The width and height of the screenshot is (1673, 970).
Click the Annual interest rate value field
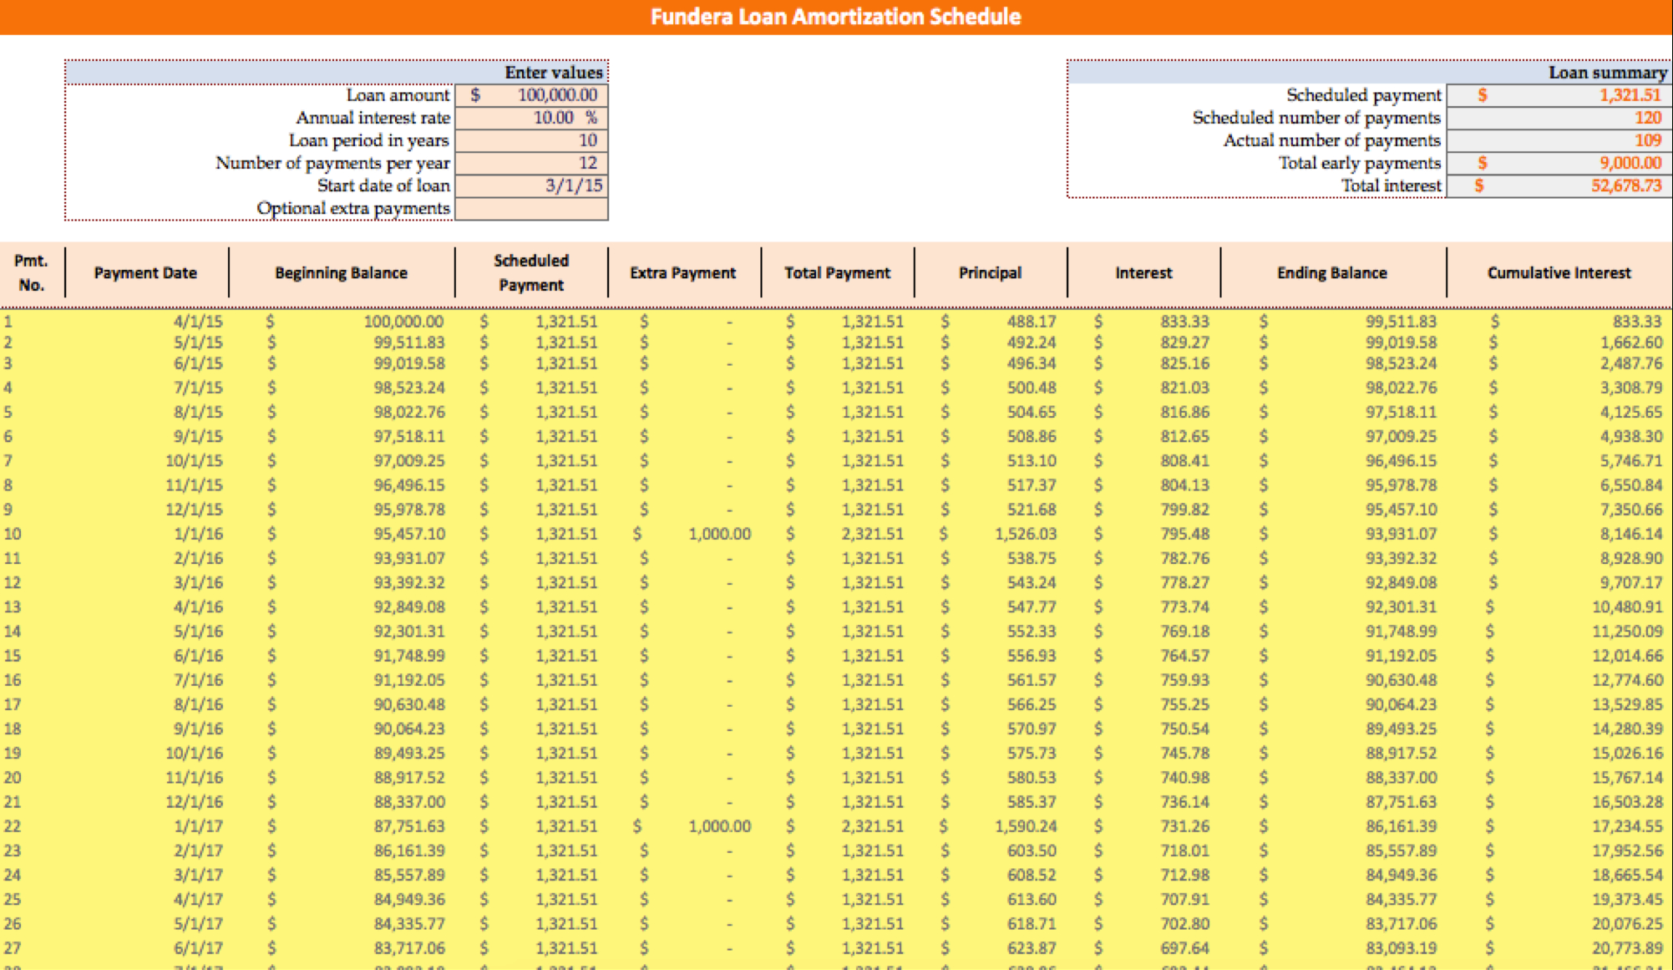click(533, 117)
